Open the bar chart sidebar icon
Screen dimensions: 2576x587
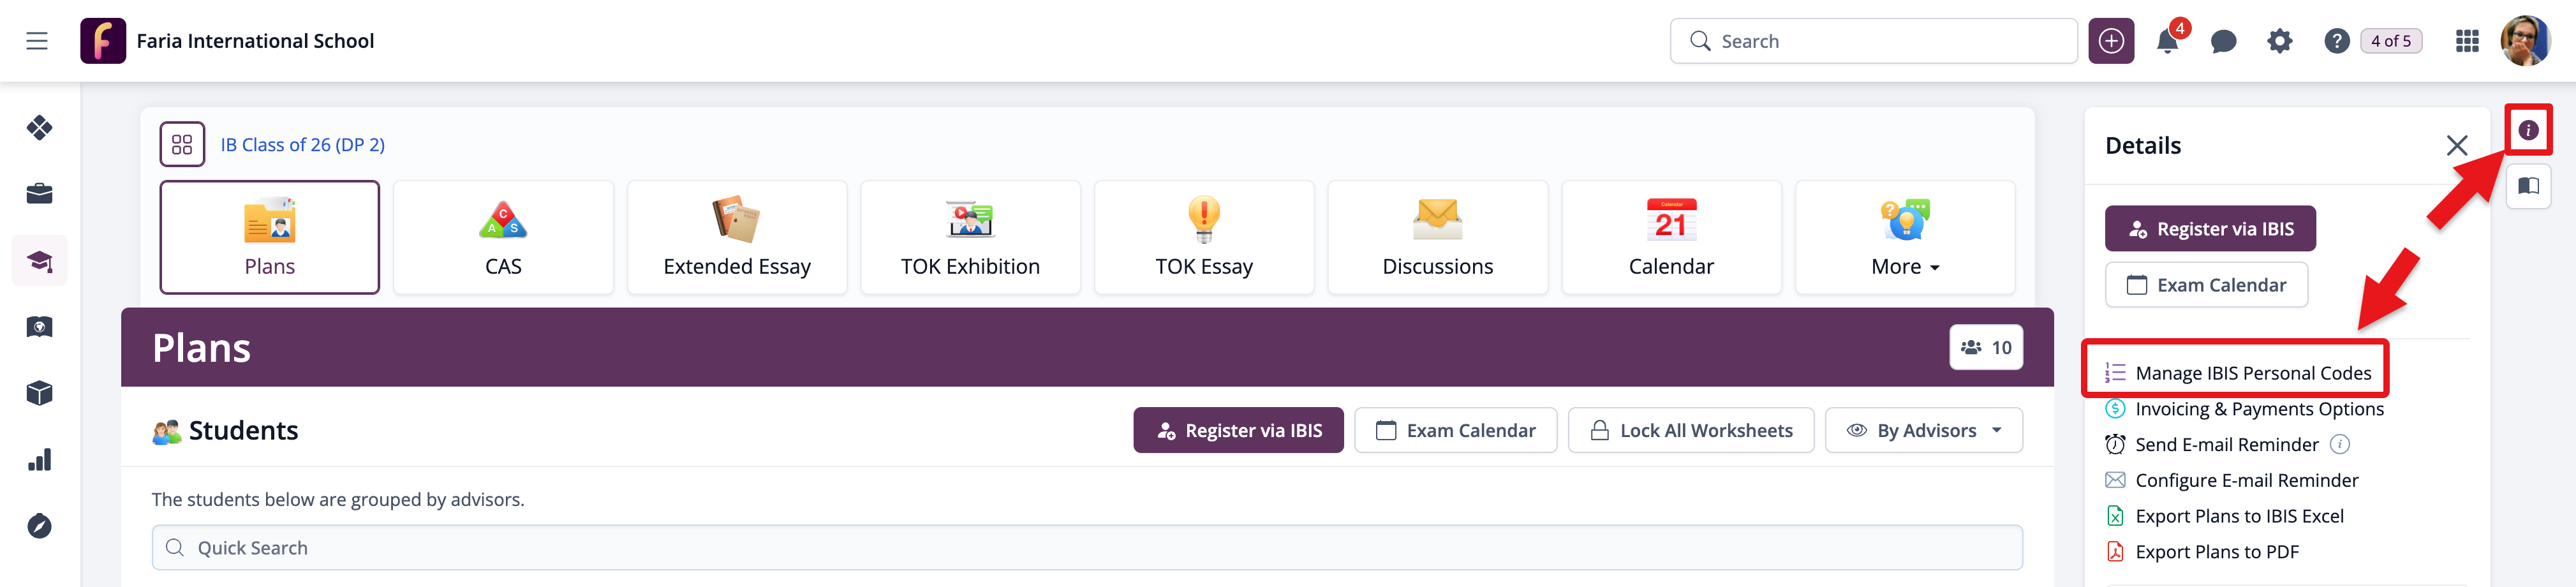point(40,460)
